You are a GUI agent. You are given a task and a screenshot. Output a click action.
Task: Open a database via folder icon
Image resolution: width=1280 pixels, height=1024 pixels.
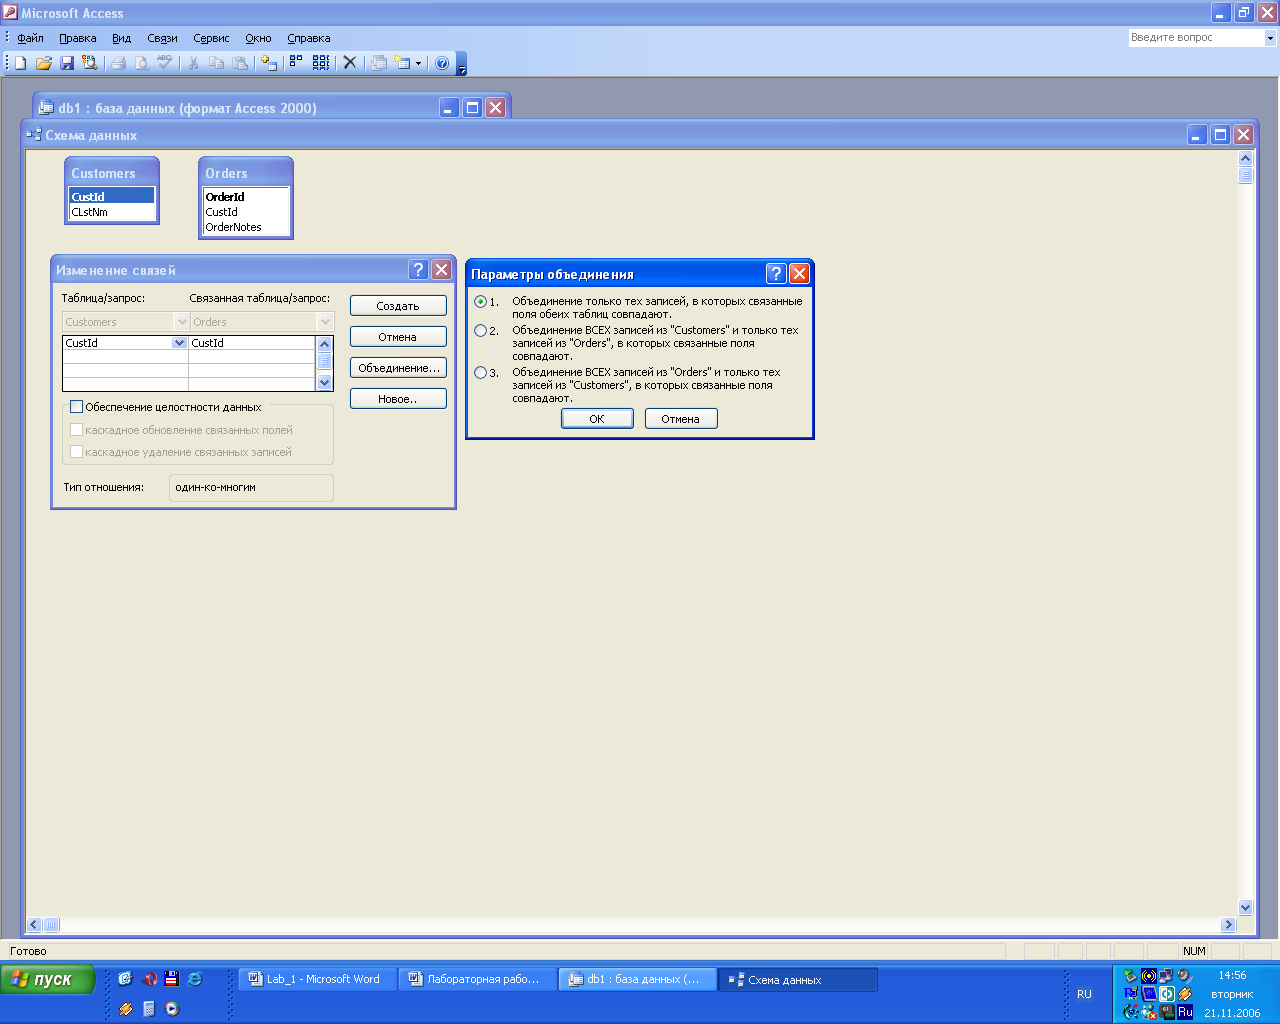click(x=43, y=62)
